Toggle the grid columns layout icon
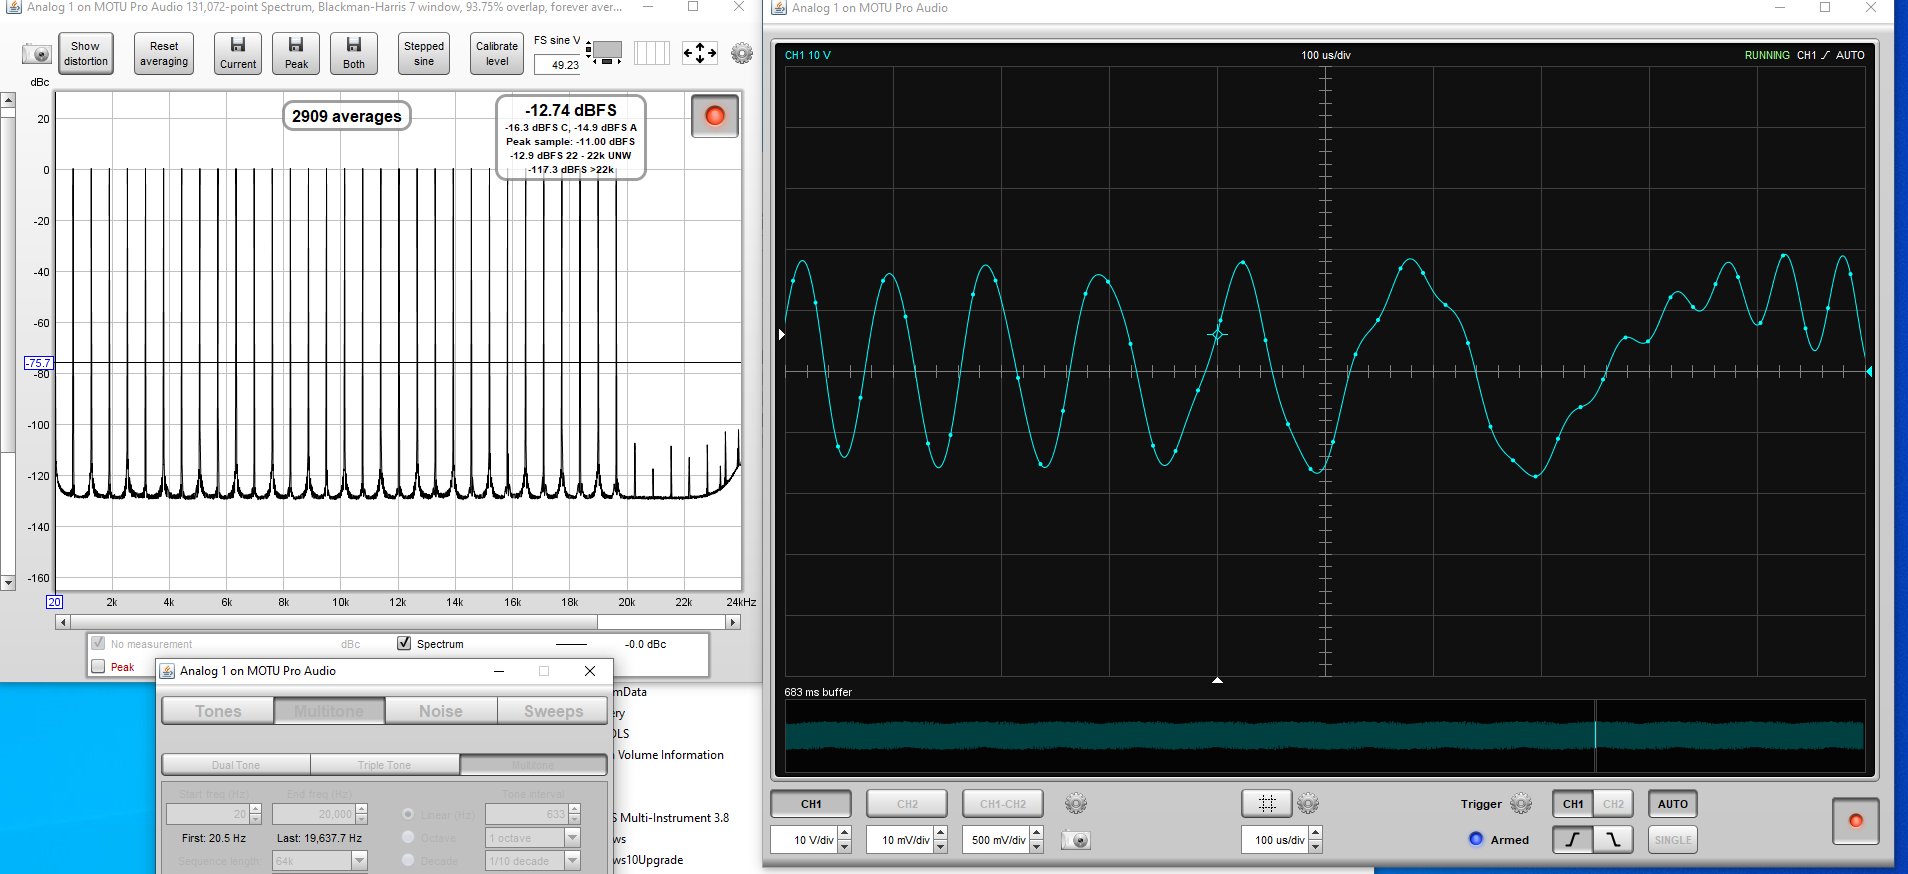Viewport: 1908px width, 874px height. point(652,53)
